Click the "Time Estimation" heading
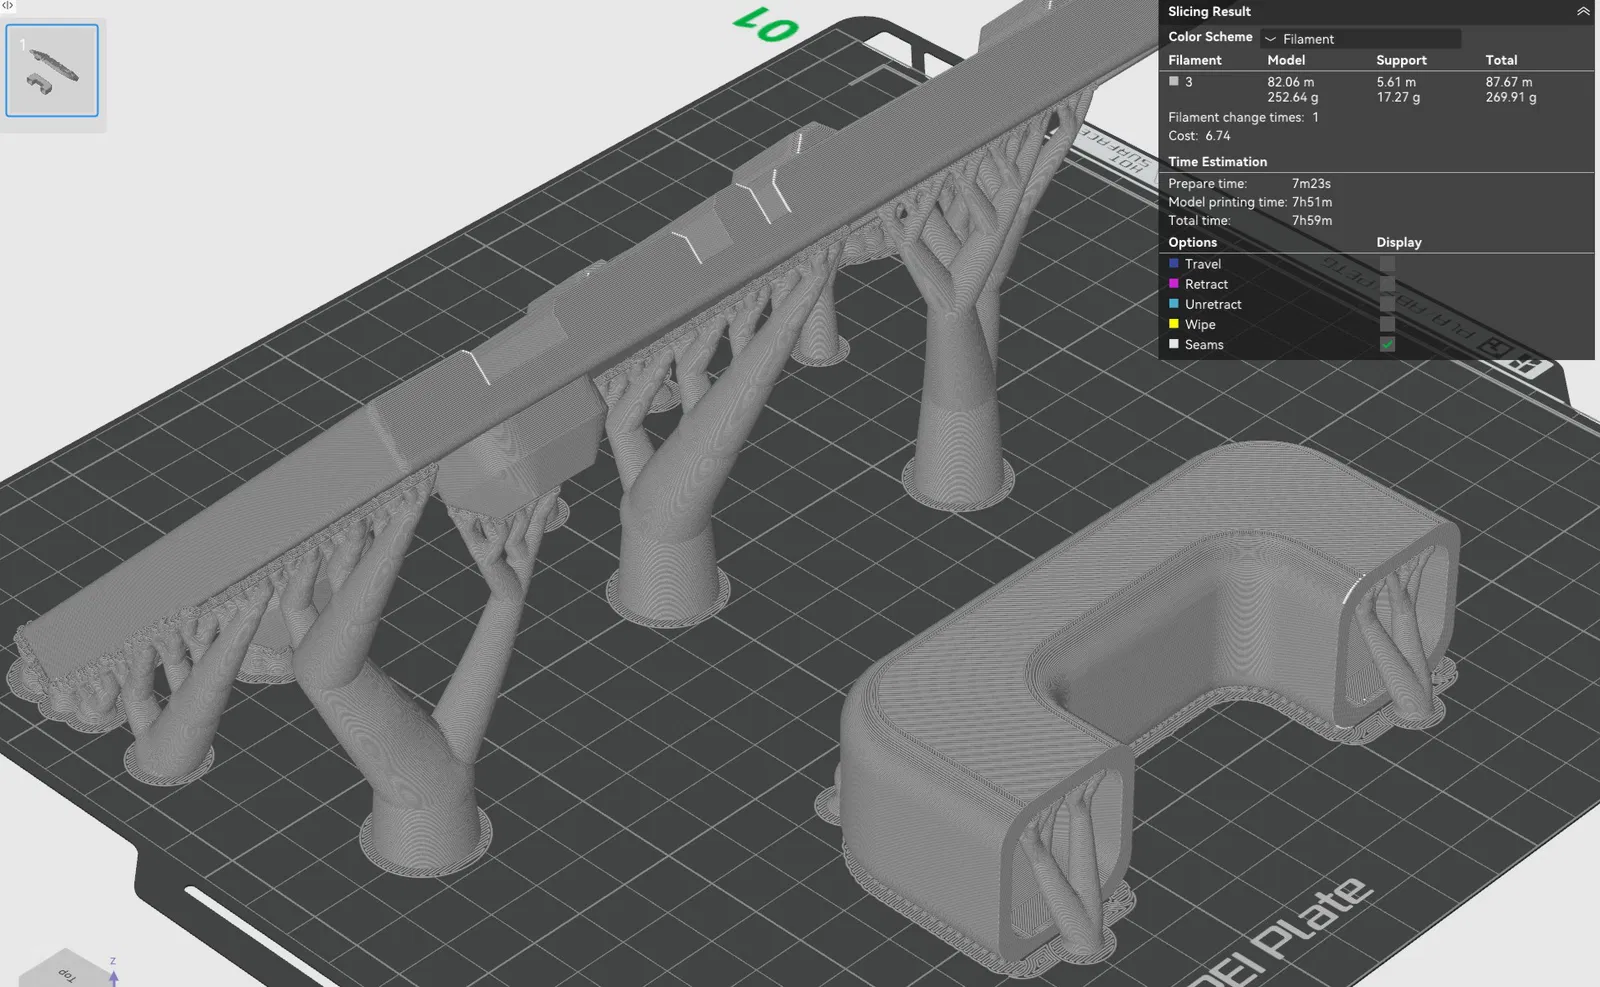 point(1217,161)
